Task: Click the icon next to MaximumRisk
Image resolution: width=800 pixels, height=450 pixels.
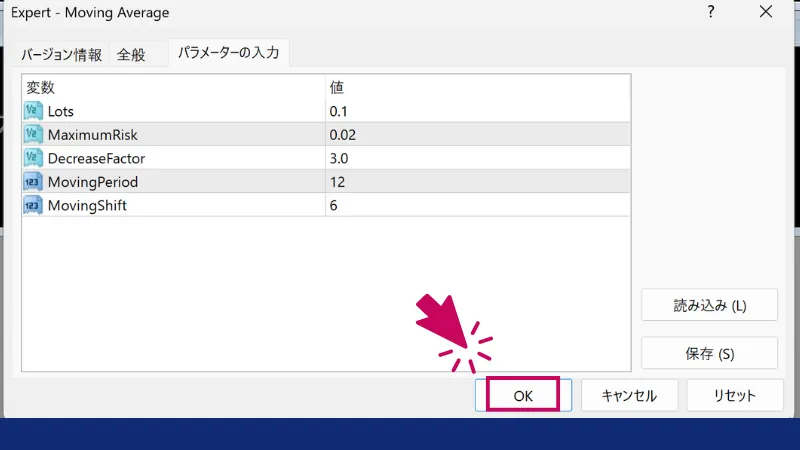Action: (33, 134)
